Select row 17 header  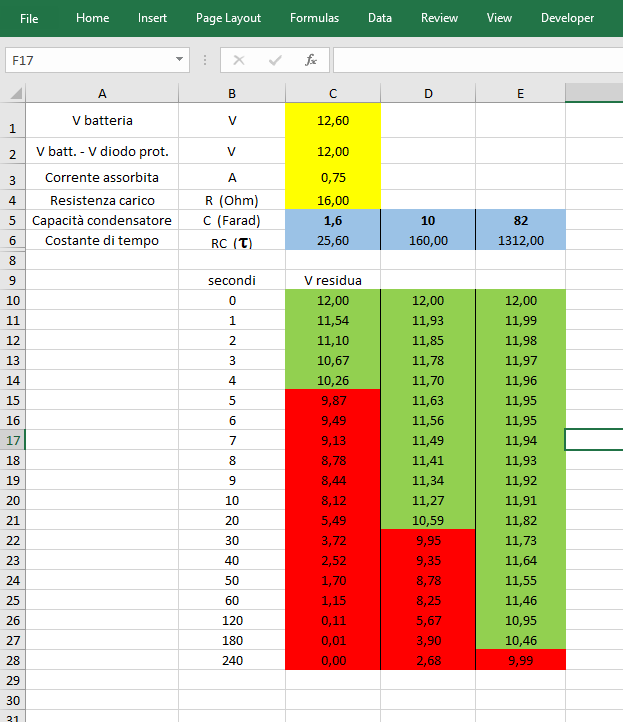[x=13, y=440]
